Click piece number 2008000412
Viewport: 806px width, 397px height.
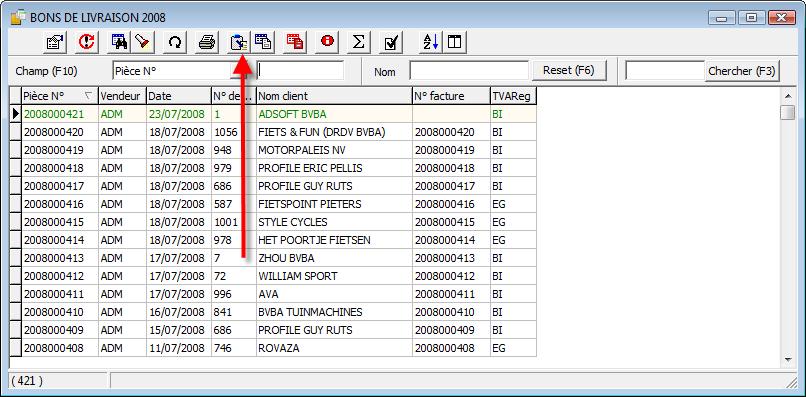(x=53, y=276)
